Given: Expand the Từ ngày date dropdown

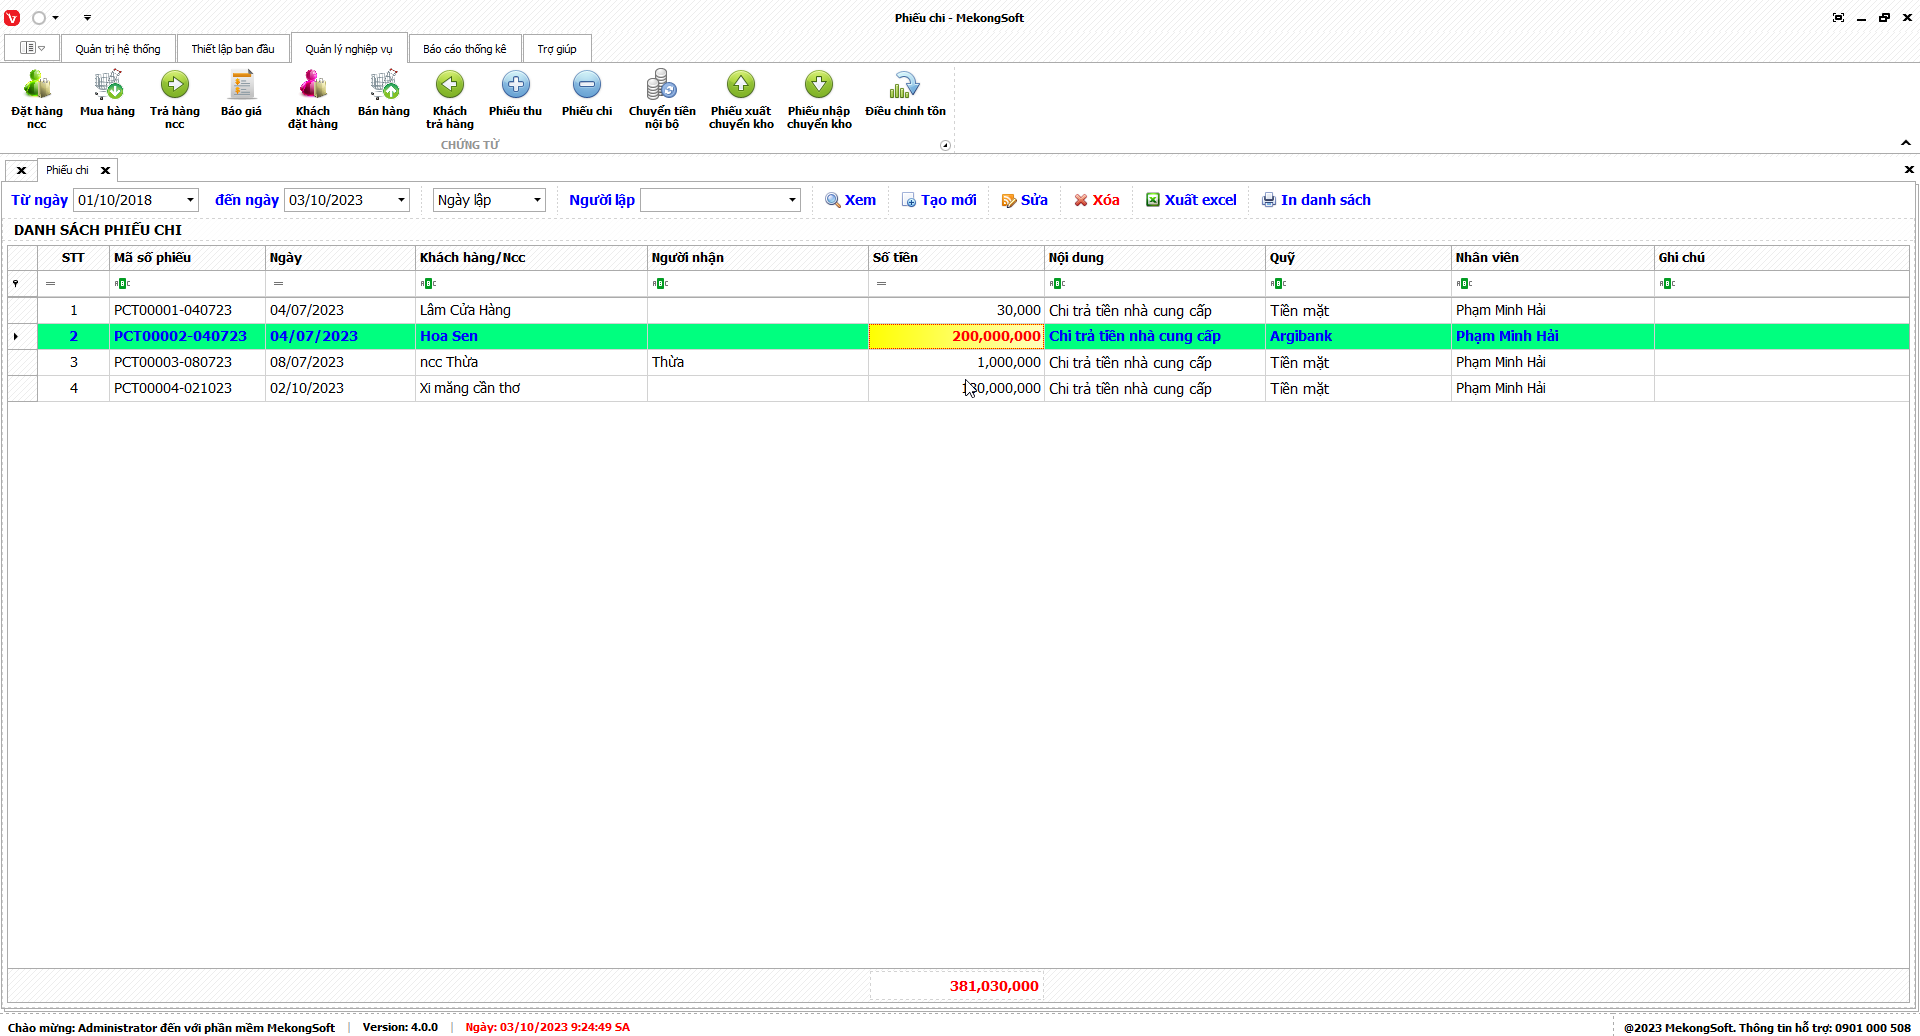Looking at the screenshot, I should coord(190,200).
